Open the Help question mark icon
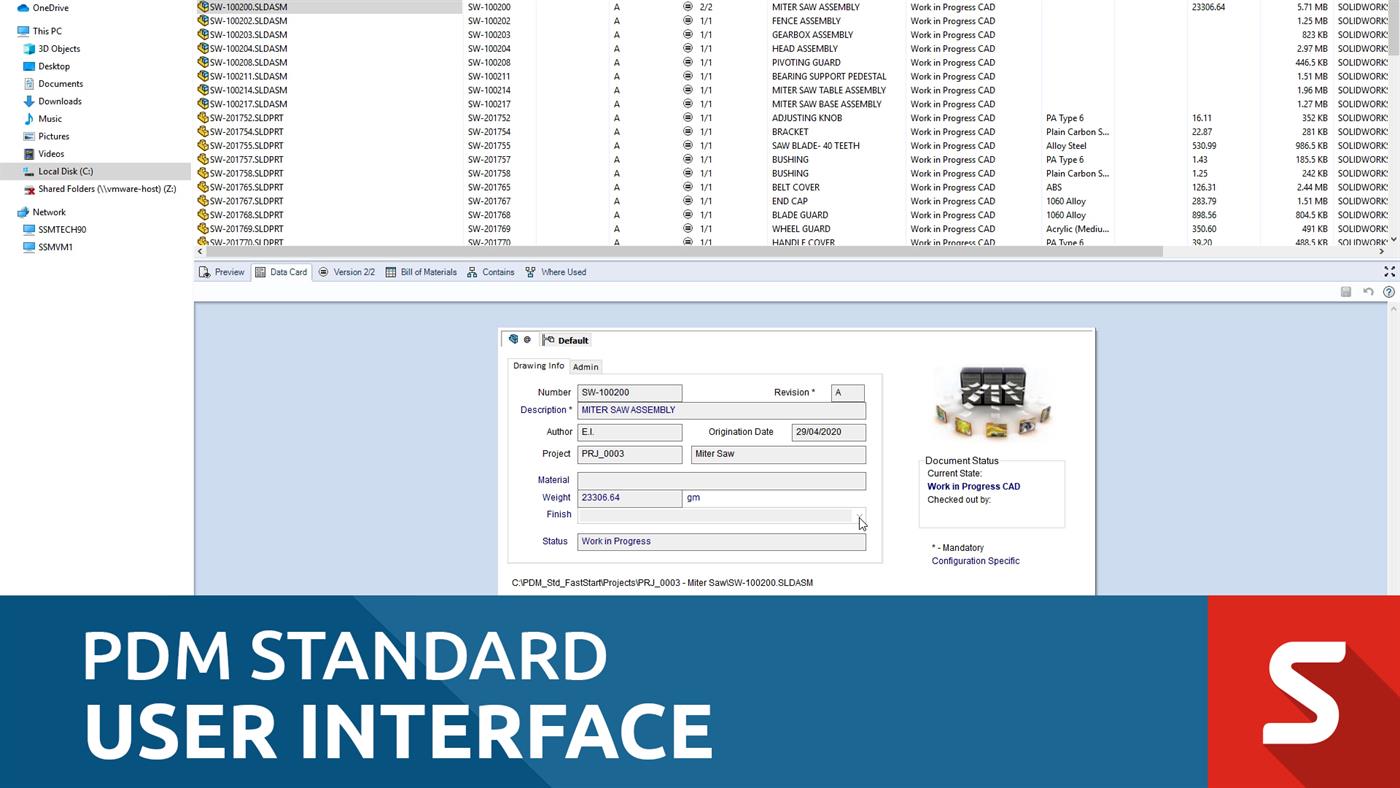This screenshot has width=1400, height=788. [1388, 291]
